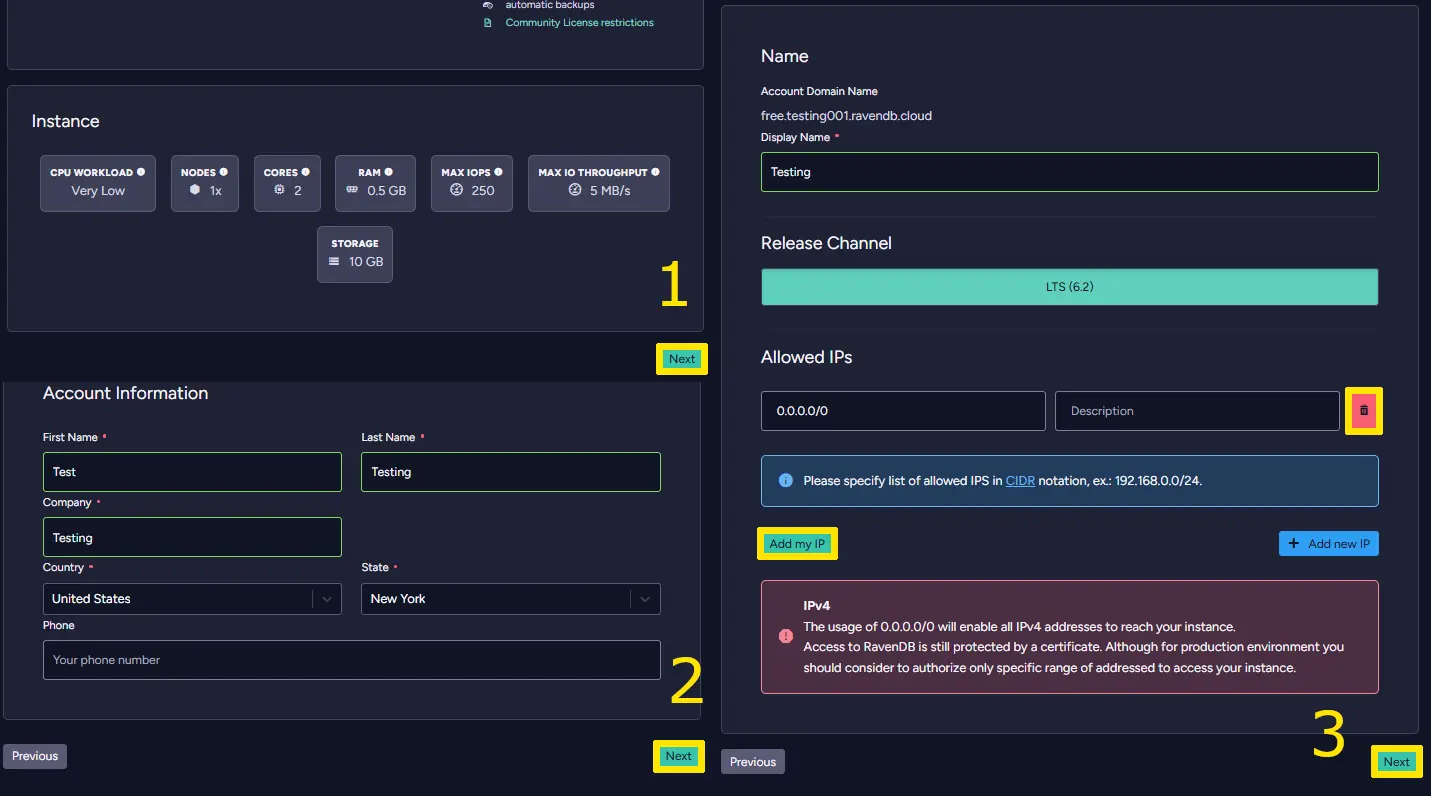Open the State dropdown showing New York
The height and width of the screenshot is (796, 1431).
(x=511, y=599)
